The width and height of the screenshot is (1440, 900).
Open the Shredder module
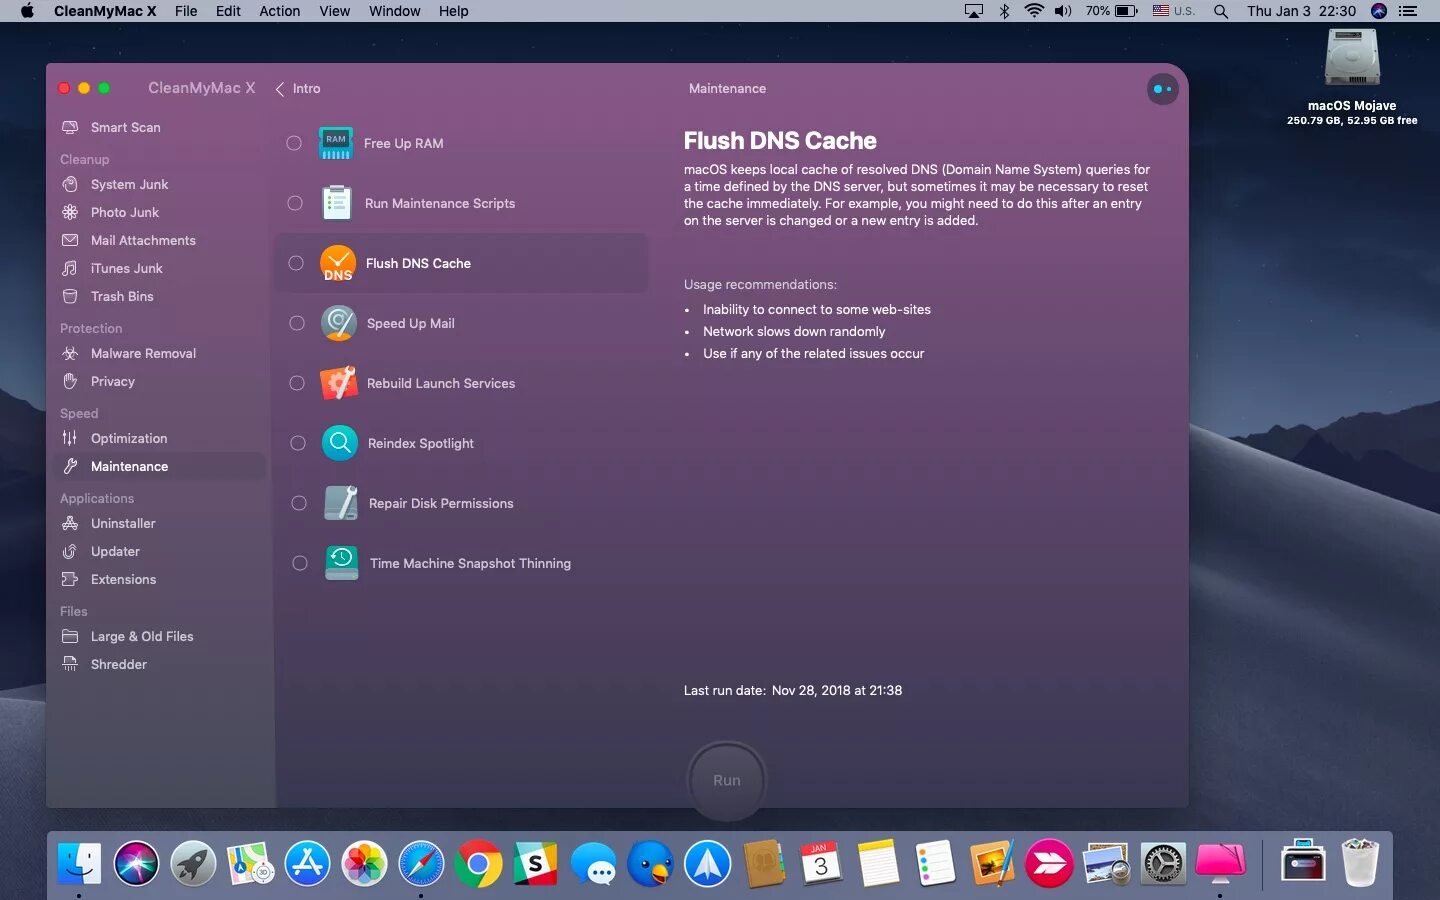coord(118,664)
